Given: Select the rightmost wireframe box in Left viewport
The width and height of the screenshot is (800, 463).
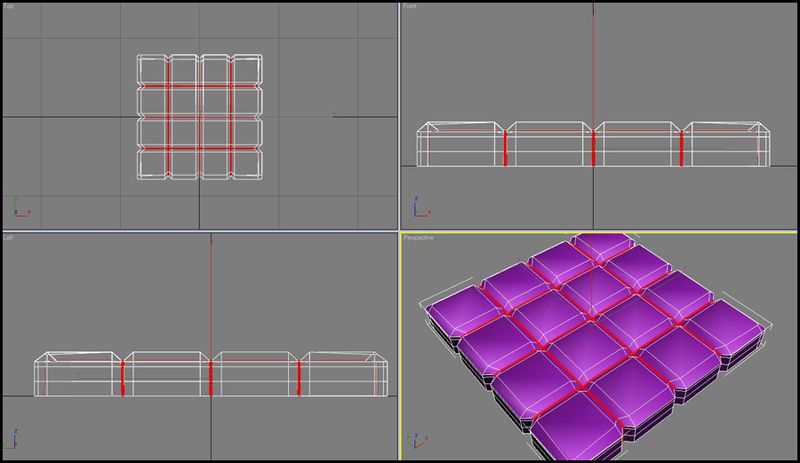Looking at the screenshot, I should [344, 374].
